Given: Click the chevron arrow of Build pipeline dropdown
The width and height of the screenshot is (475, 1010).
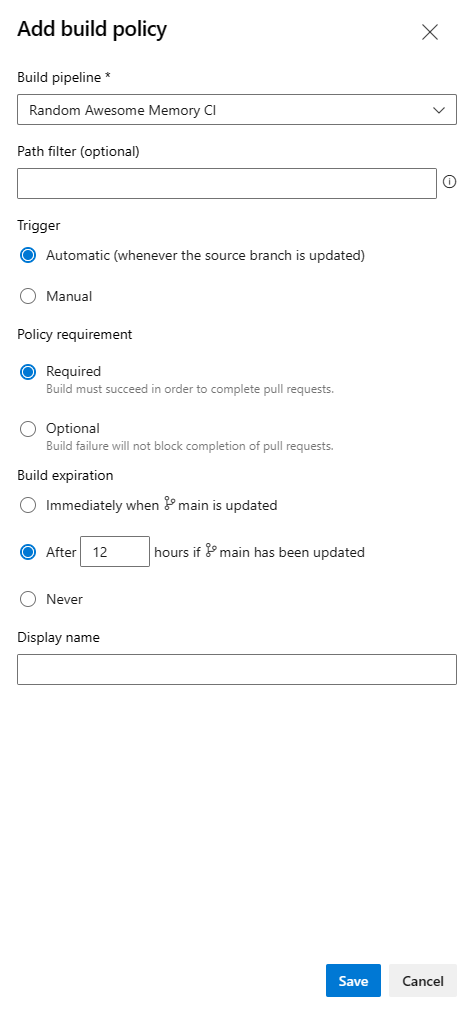Looking at the screenshot, I should (x=440, y=110).
